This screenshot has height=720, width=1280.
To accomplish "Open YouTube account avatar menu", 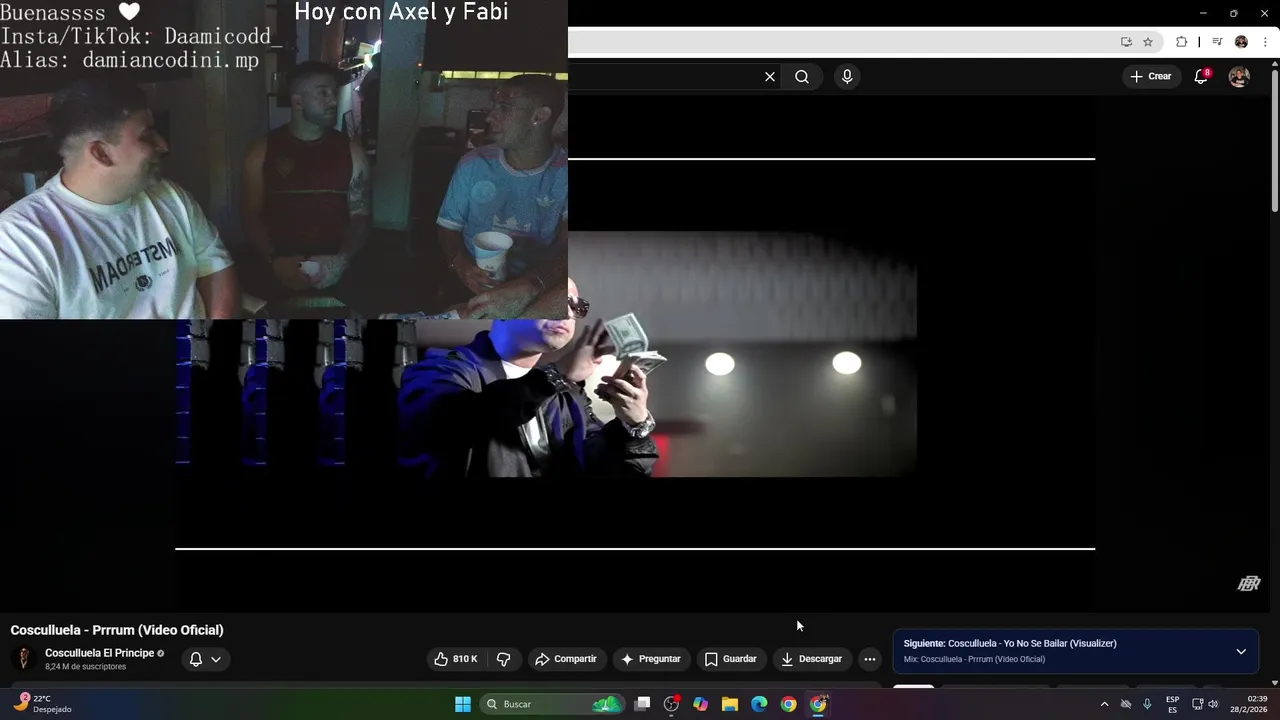I will (1239, 77).
